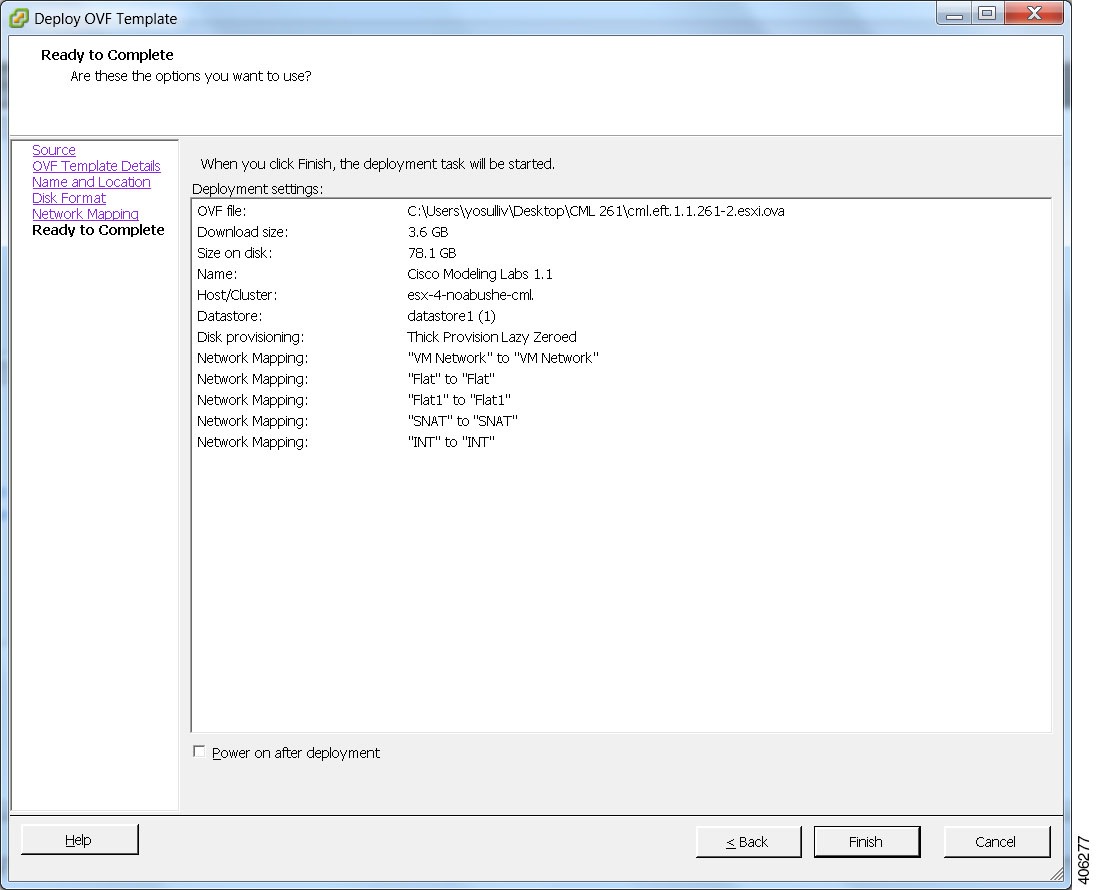Select datastore1 (1) value
Image resolution: width=1108 pixels, height=890 pixels.
(x=452, y=316)
